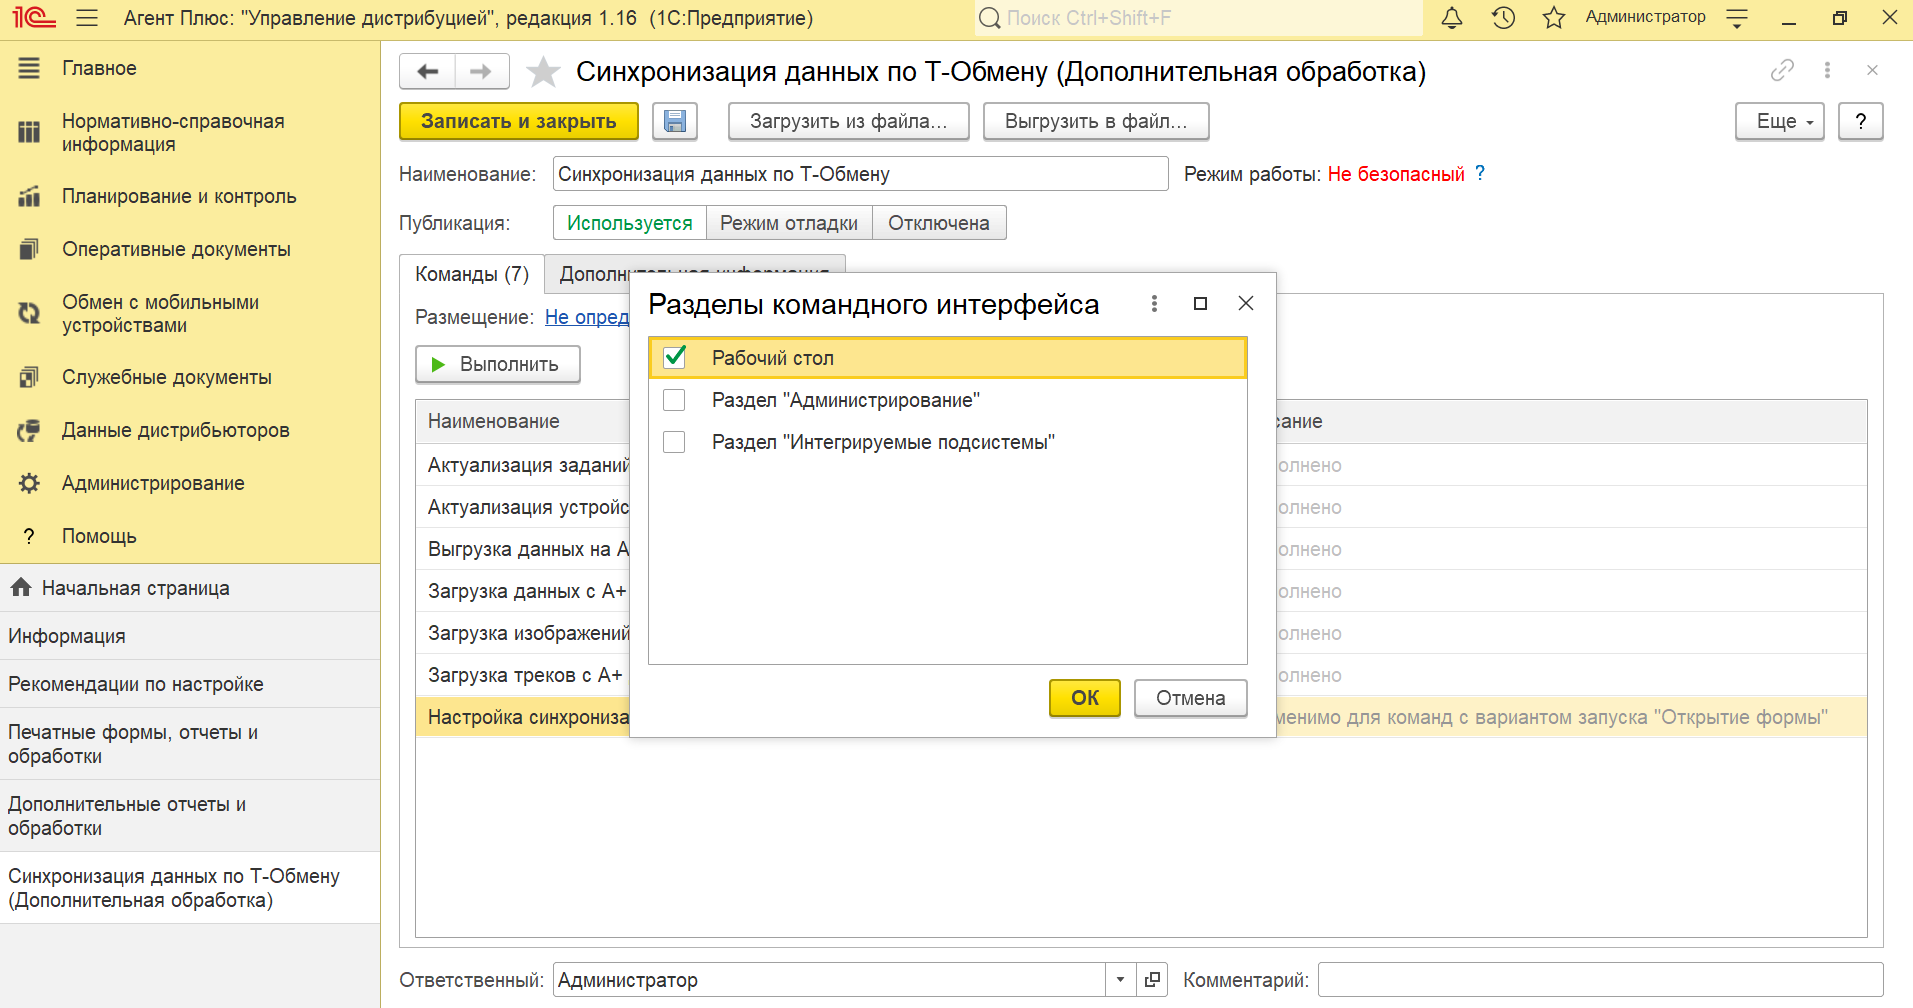Select Отключена publication mode
The image size is (1913, 1008).
coord(939,223)
